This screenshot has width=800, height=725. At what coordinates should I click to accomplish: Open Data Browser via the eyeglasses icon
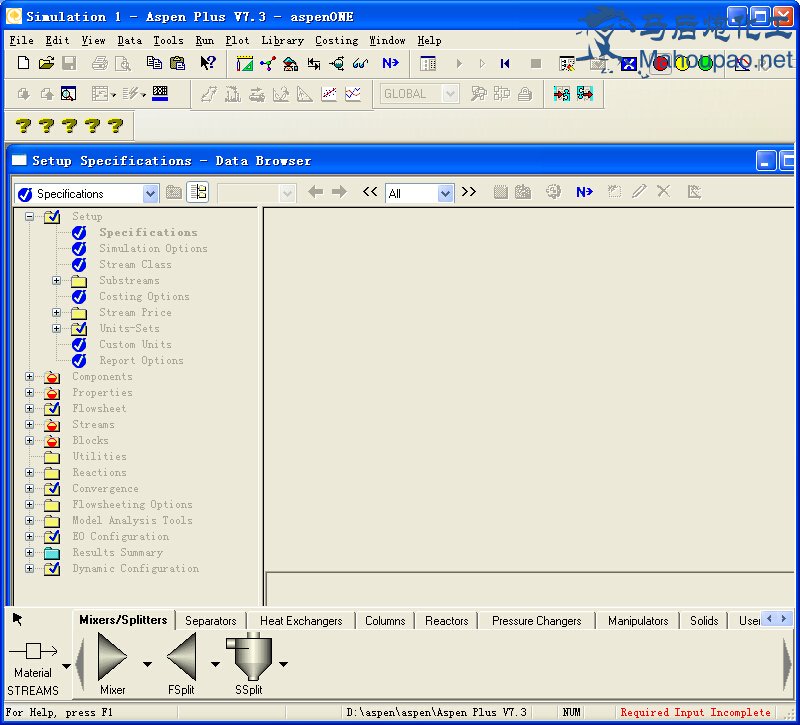tap(361, 64)
